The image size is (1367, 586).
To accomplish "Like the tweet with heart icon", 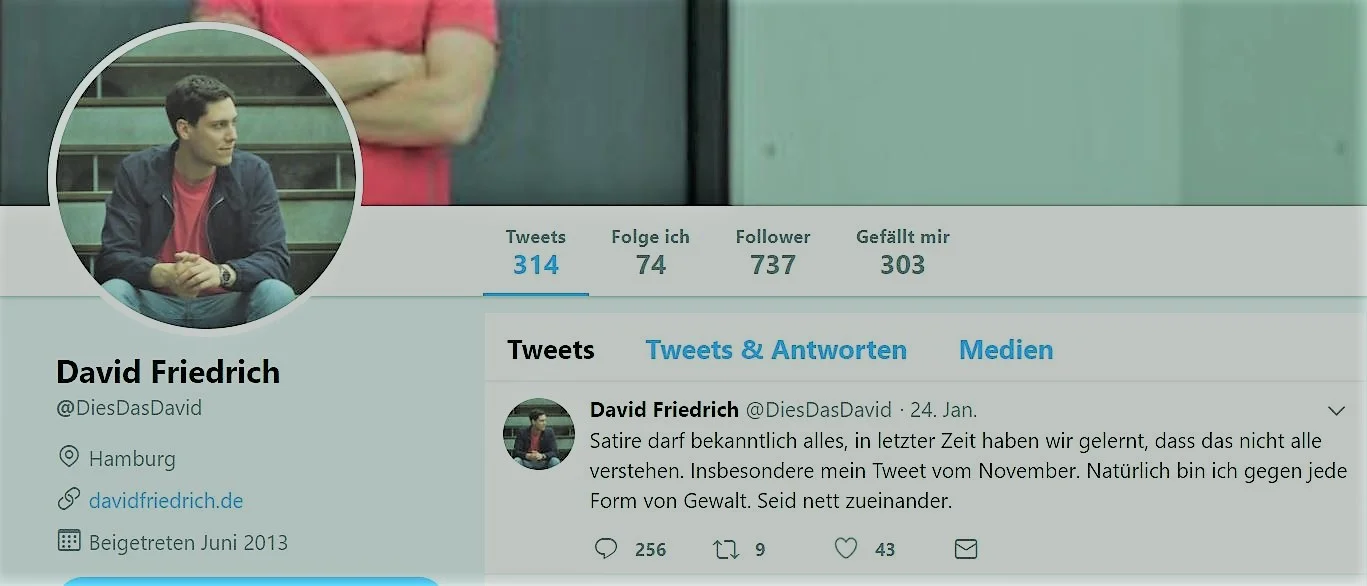I will [x=846, y=549].
